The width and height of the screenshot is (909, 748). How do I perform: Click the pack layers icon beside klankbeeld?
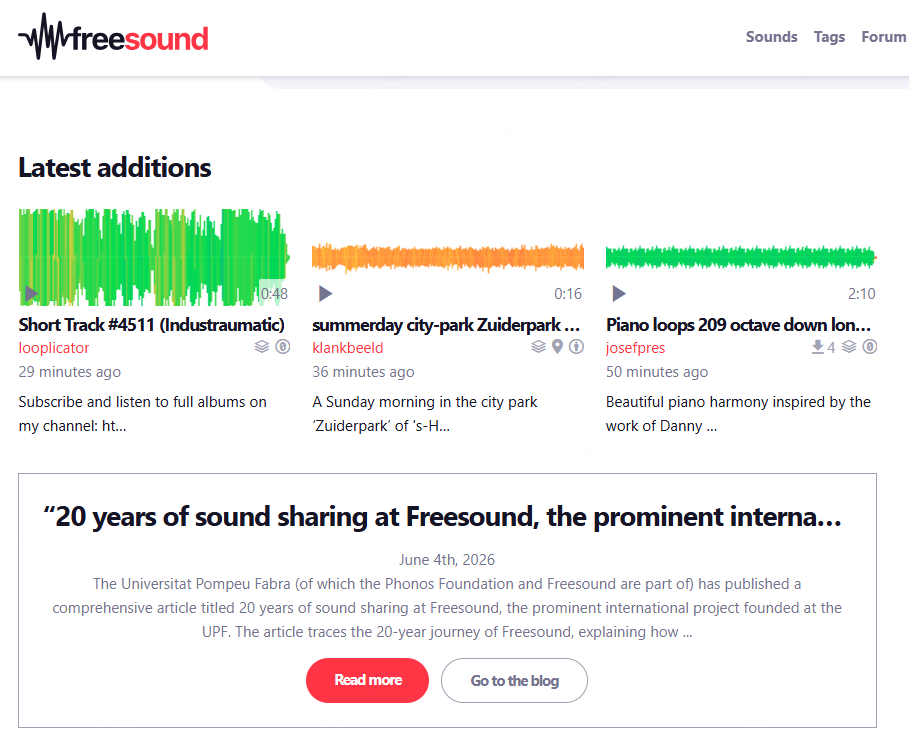point(539,347)
